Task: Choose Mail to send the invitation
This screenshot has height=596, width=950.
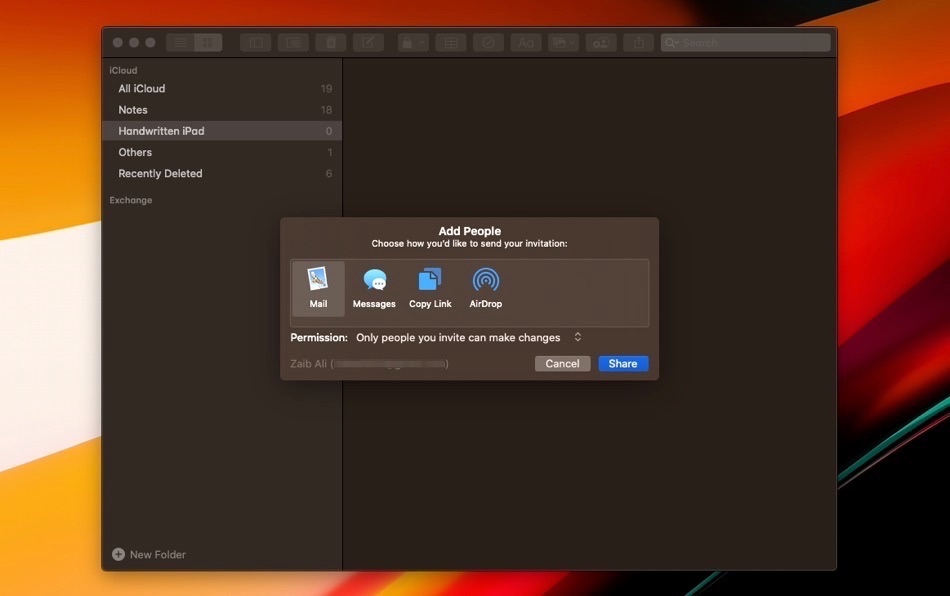Action: coord(318,288)
